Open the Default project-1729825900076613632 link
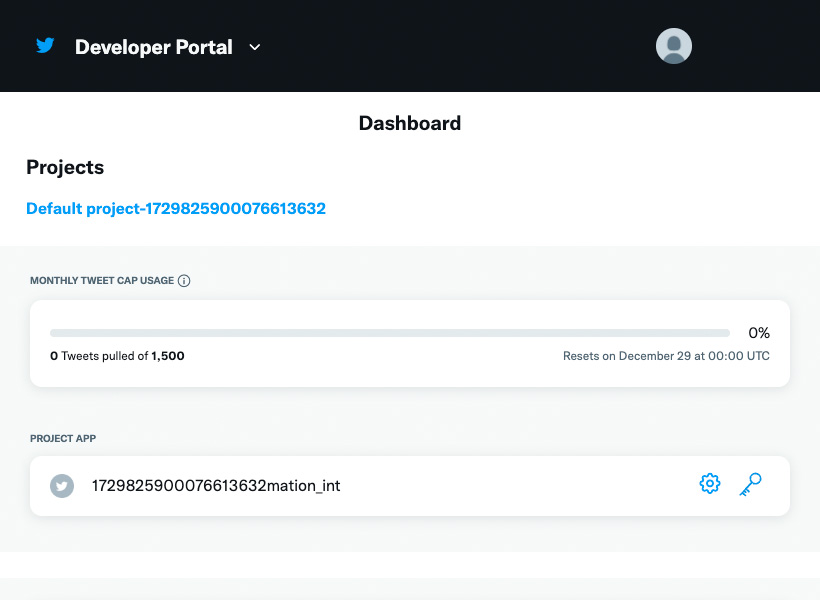This screenshot has width=820, height=600. click(x=176, y=208)
